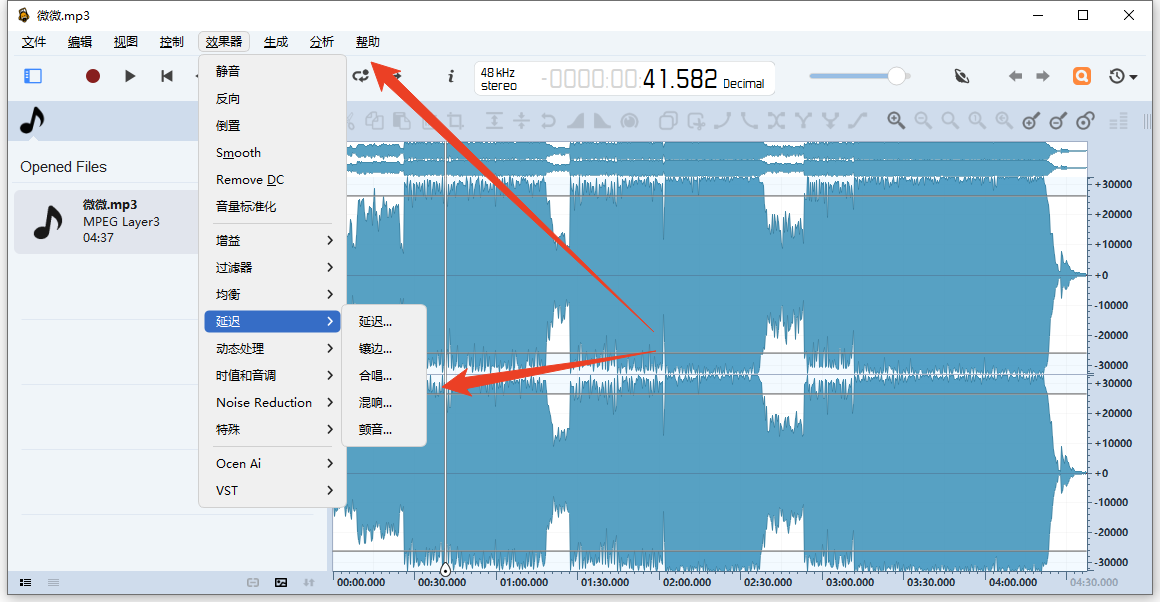This screenshot has height=602, width=1160.
Task: Adjust the volume slider handle
Action: (897, 76)
